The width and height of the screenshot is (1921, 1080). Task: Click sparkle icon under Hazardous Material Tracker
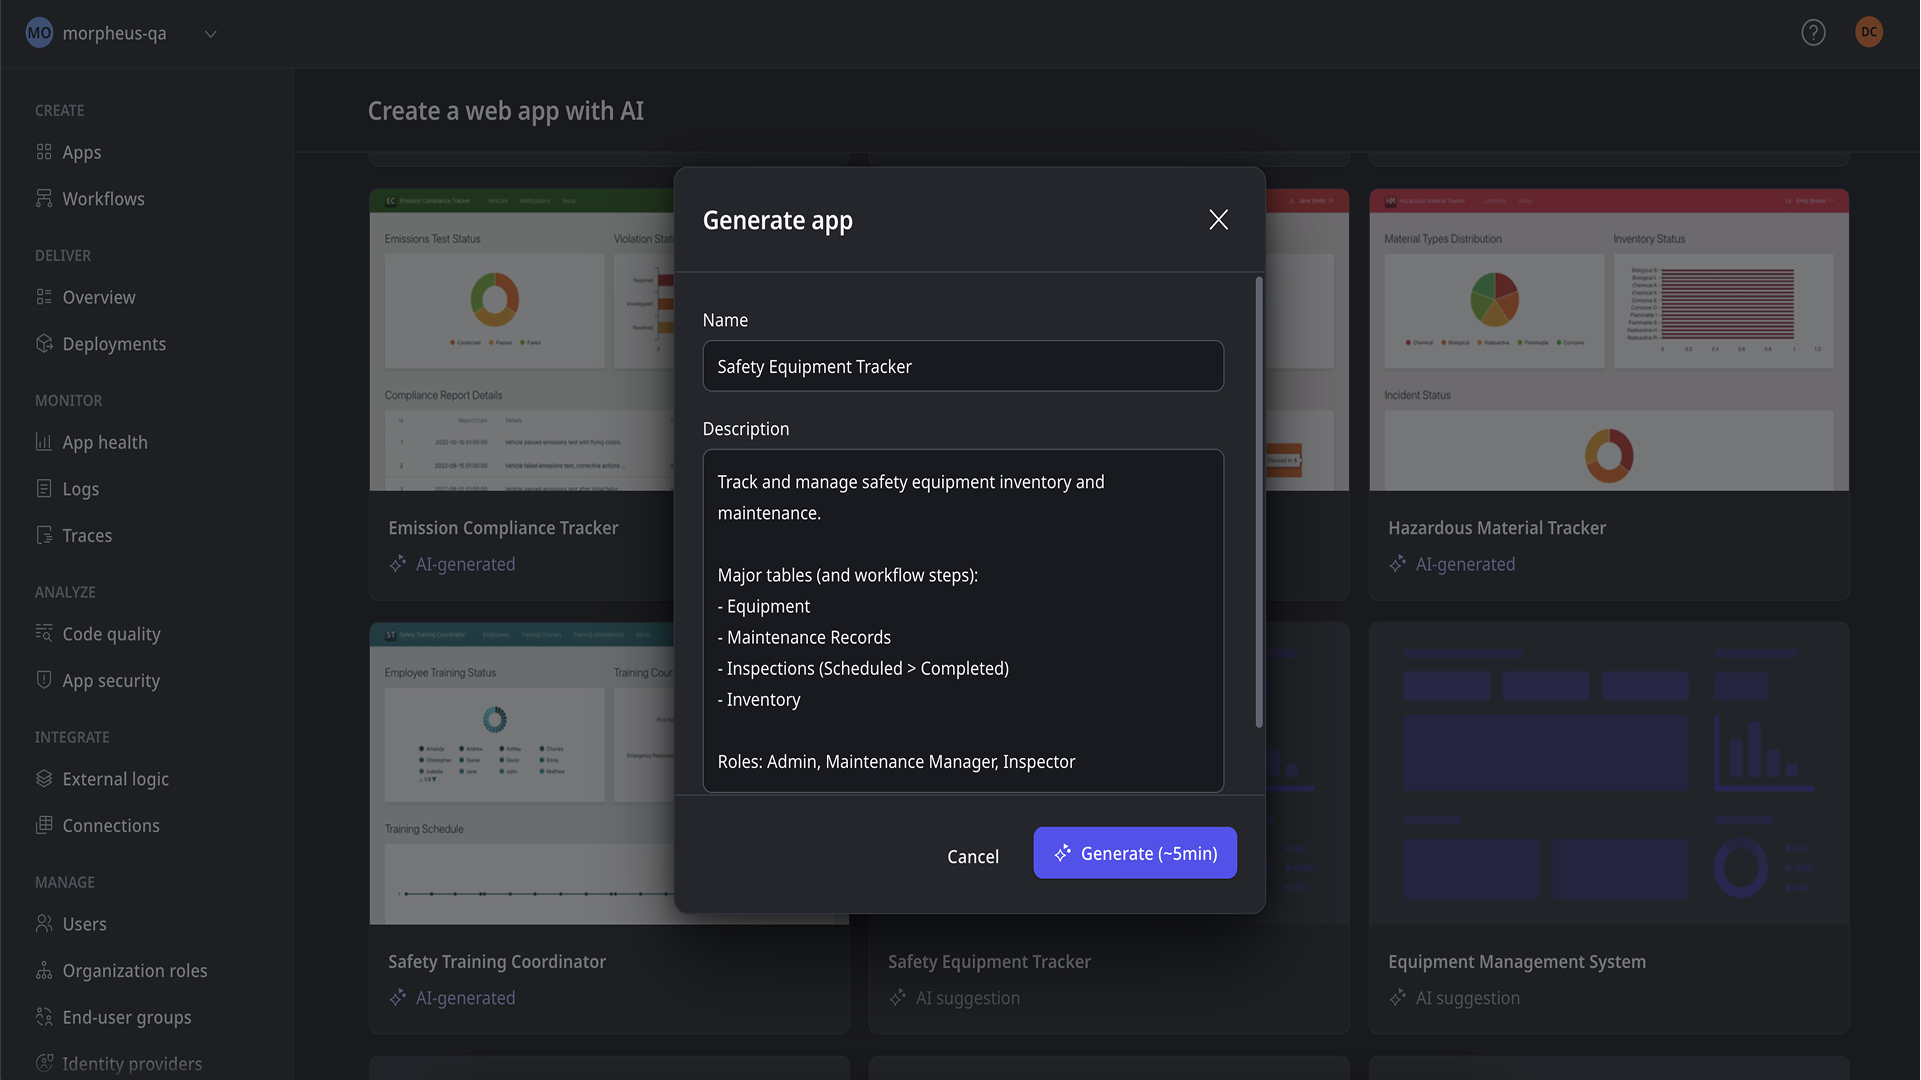point(1398,564)
